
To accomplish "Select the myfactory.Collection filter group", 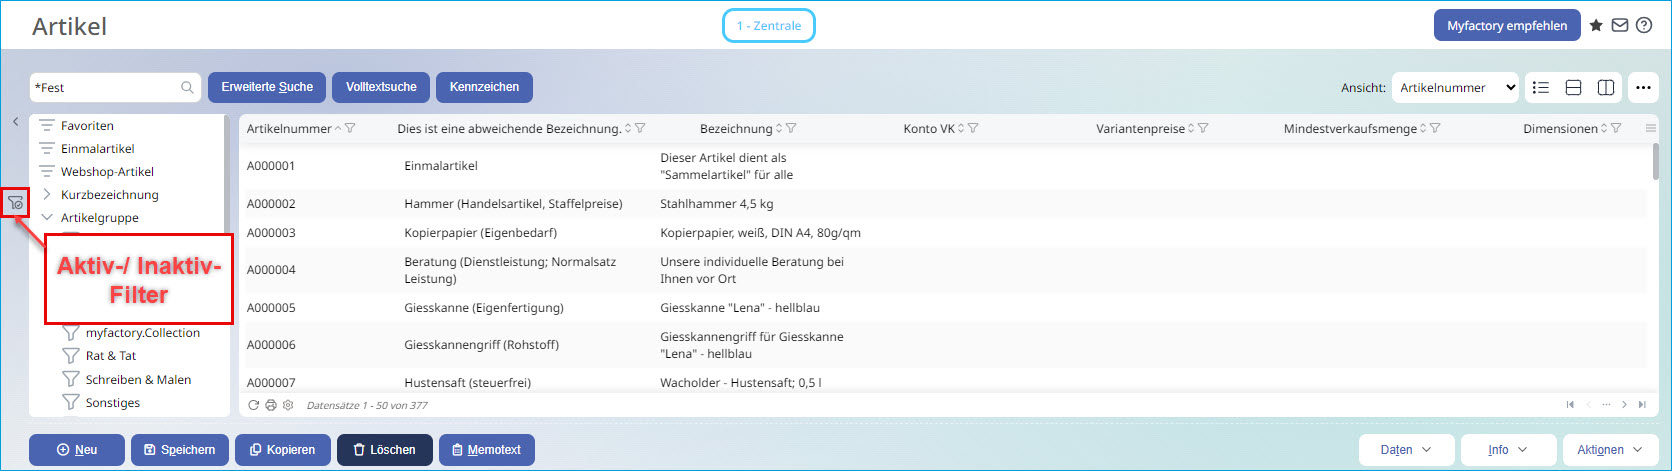I will click(x=143, y=333).
